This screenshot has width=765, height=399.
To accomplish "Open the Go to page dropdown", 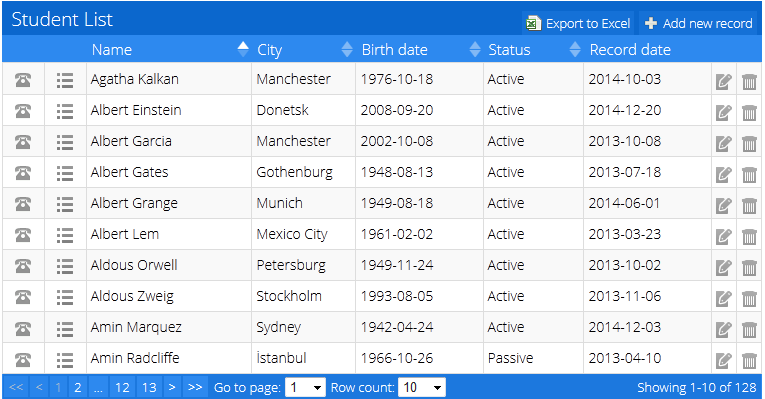I will pyautogui.click(x=305, y=388).
